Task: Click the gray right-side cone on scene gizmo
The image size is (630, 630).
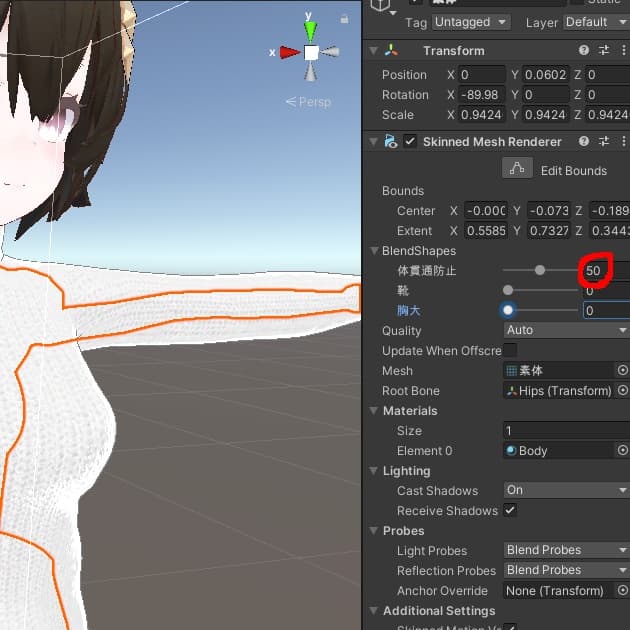Action: coord(330,52)
